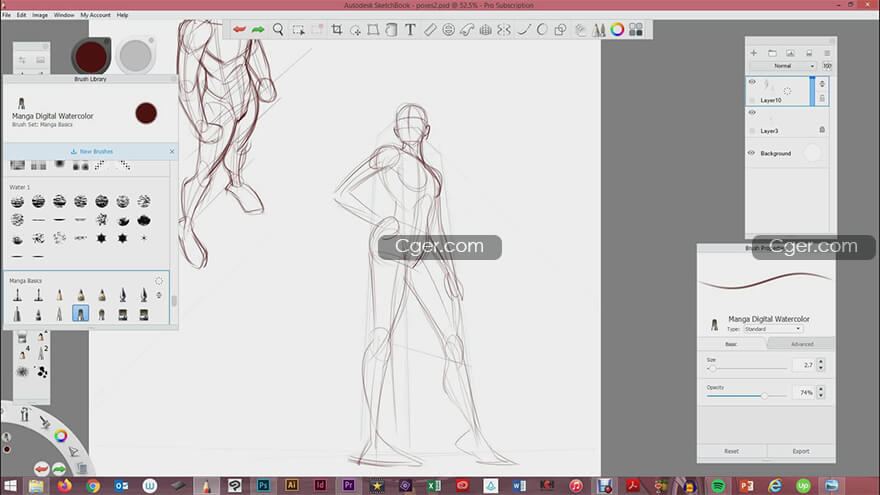The width and height of the screenshot is (880, 495).
Task: Open the brush Type Standard dropdown
Action: click(772, 329)
